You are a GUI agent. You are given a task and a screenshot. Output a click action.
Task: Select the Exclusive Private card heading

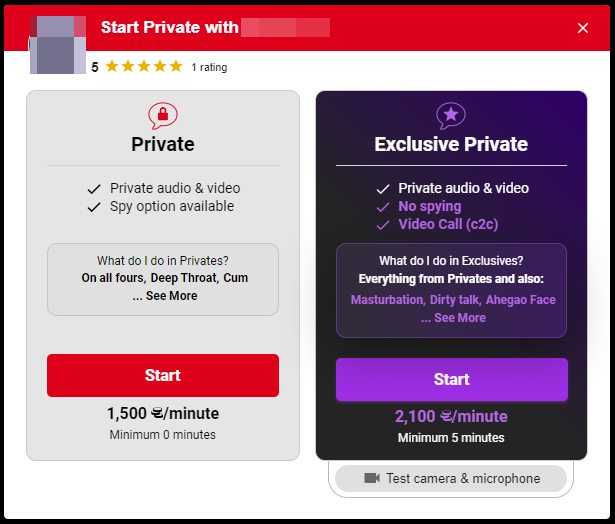[x=451, y=145]
